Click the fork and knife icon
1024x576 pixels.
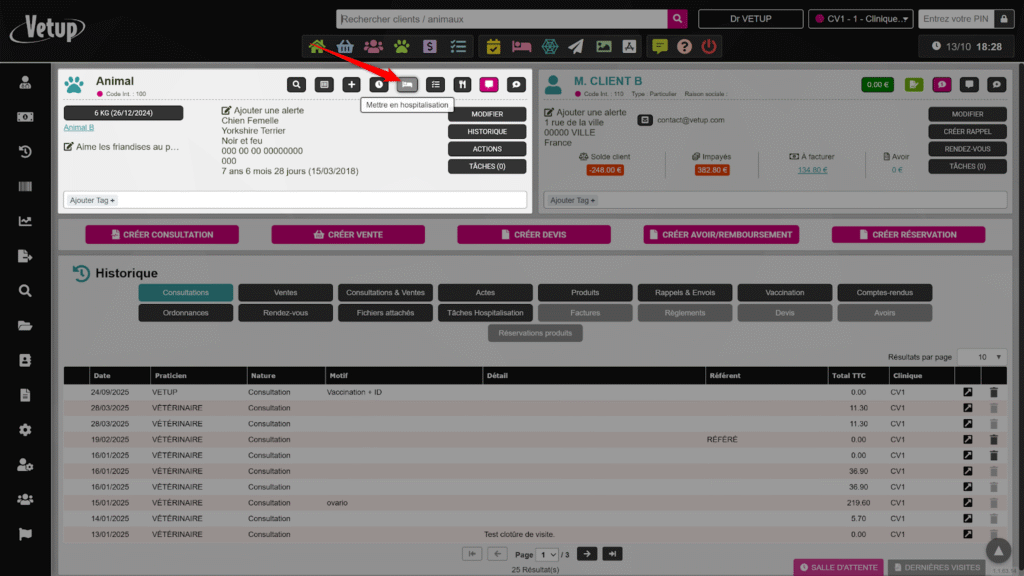462,85
